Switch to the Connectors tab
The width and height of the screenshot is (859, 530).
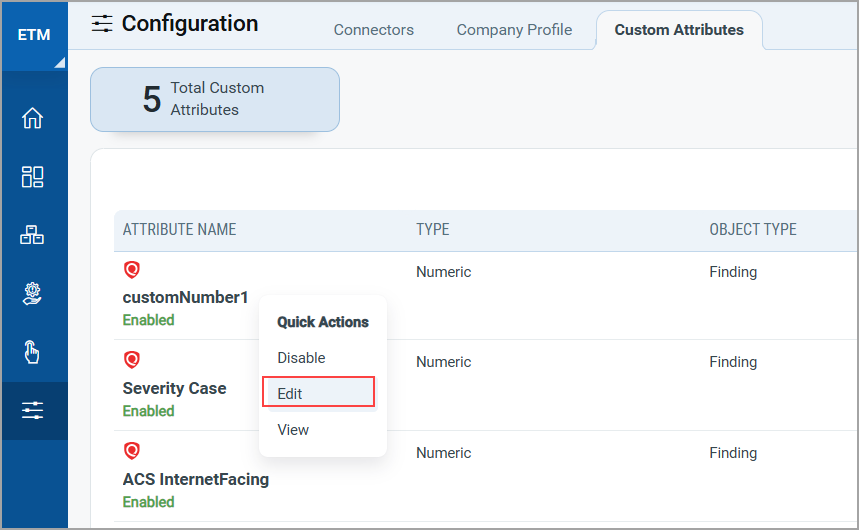374,30
